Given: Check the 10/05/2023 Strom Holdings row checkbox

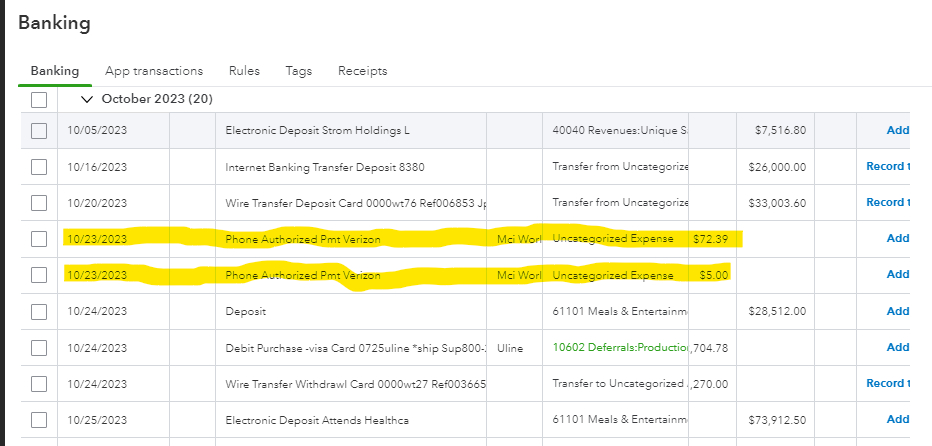Looking at the screenshot, I should pos(39,130).
